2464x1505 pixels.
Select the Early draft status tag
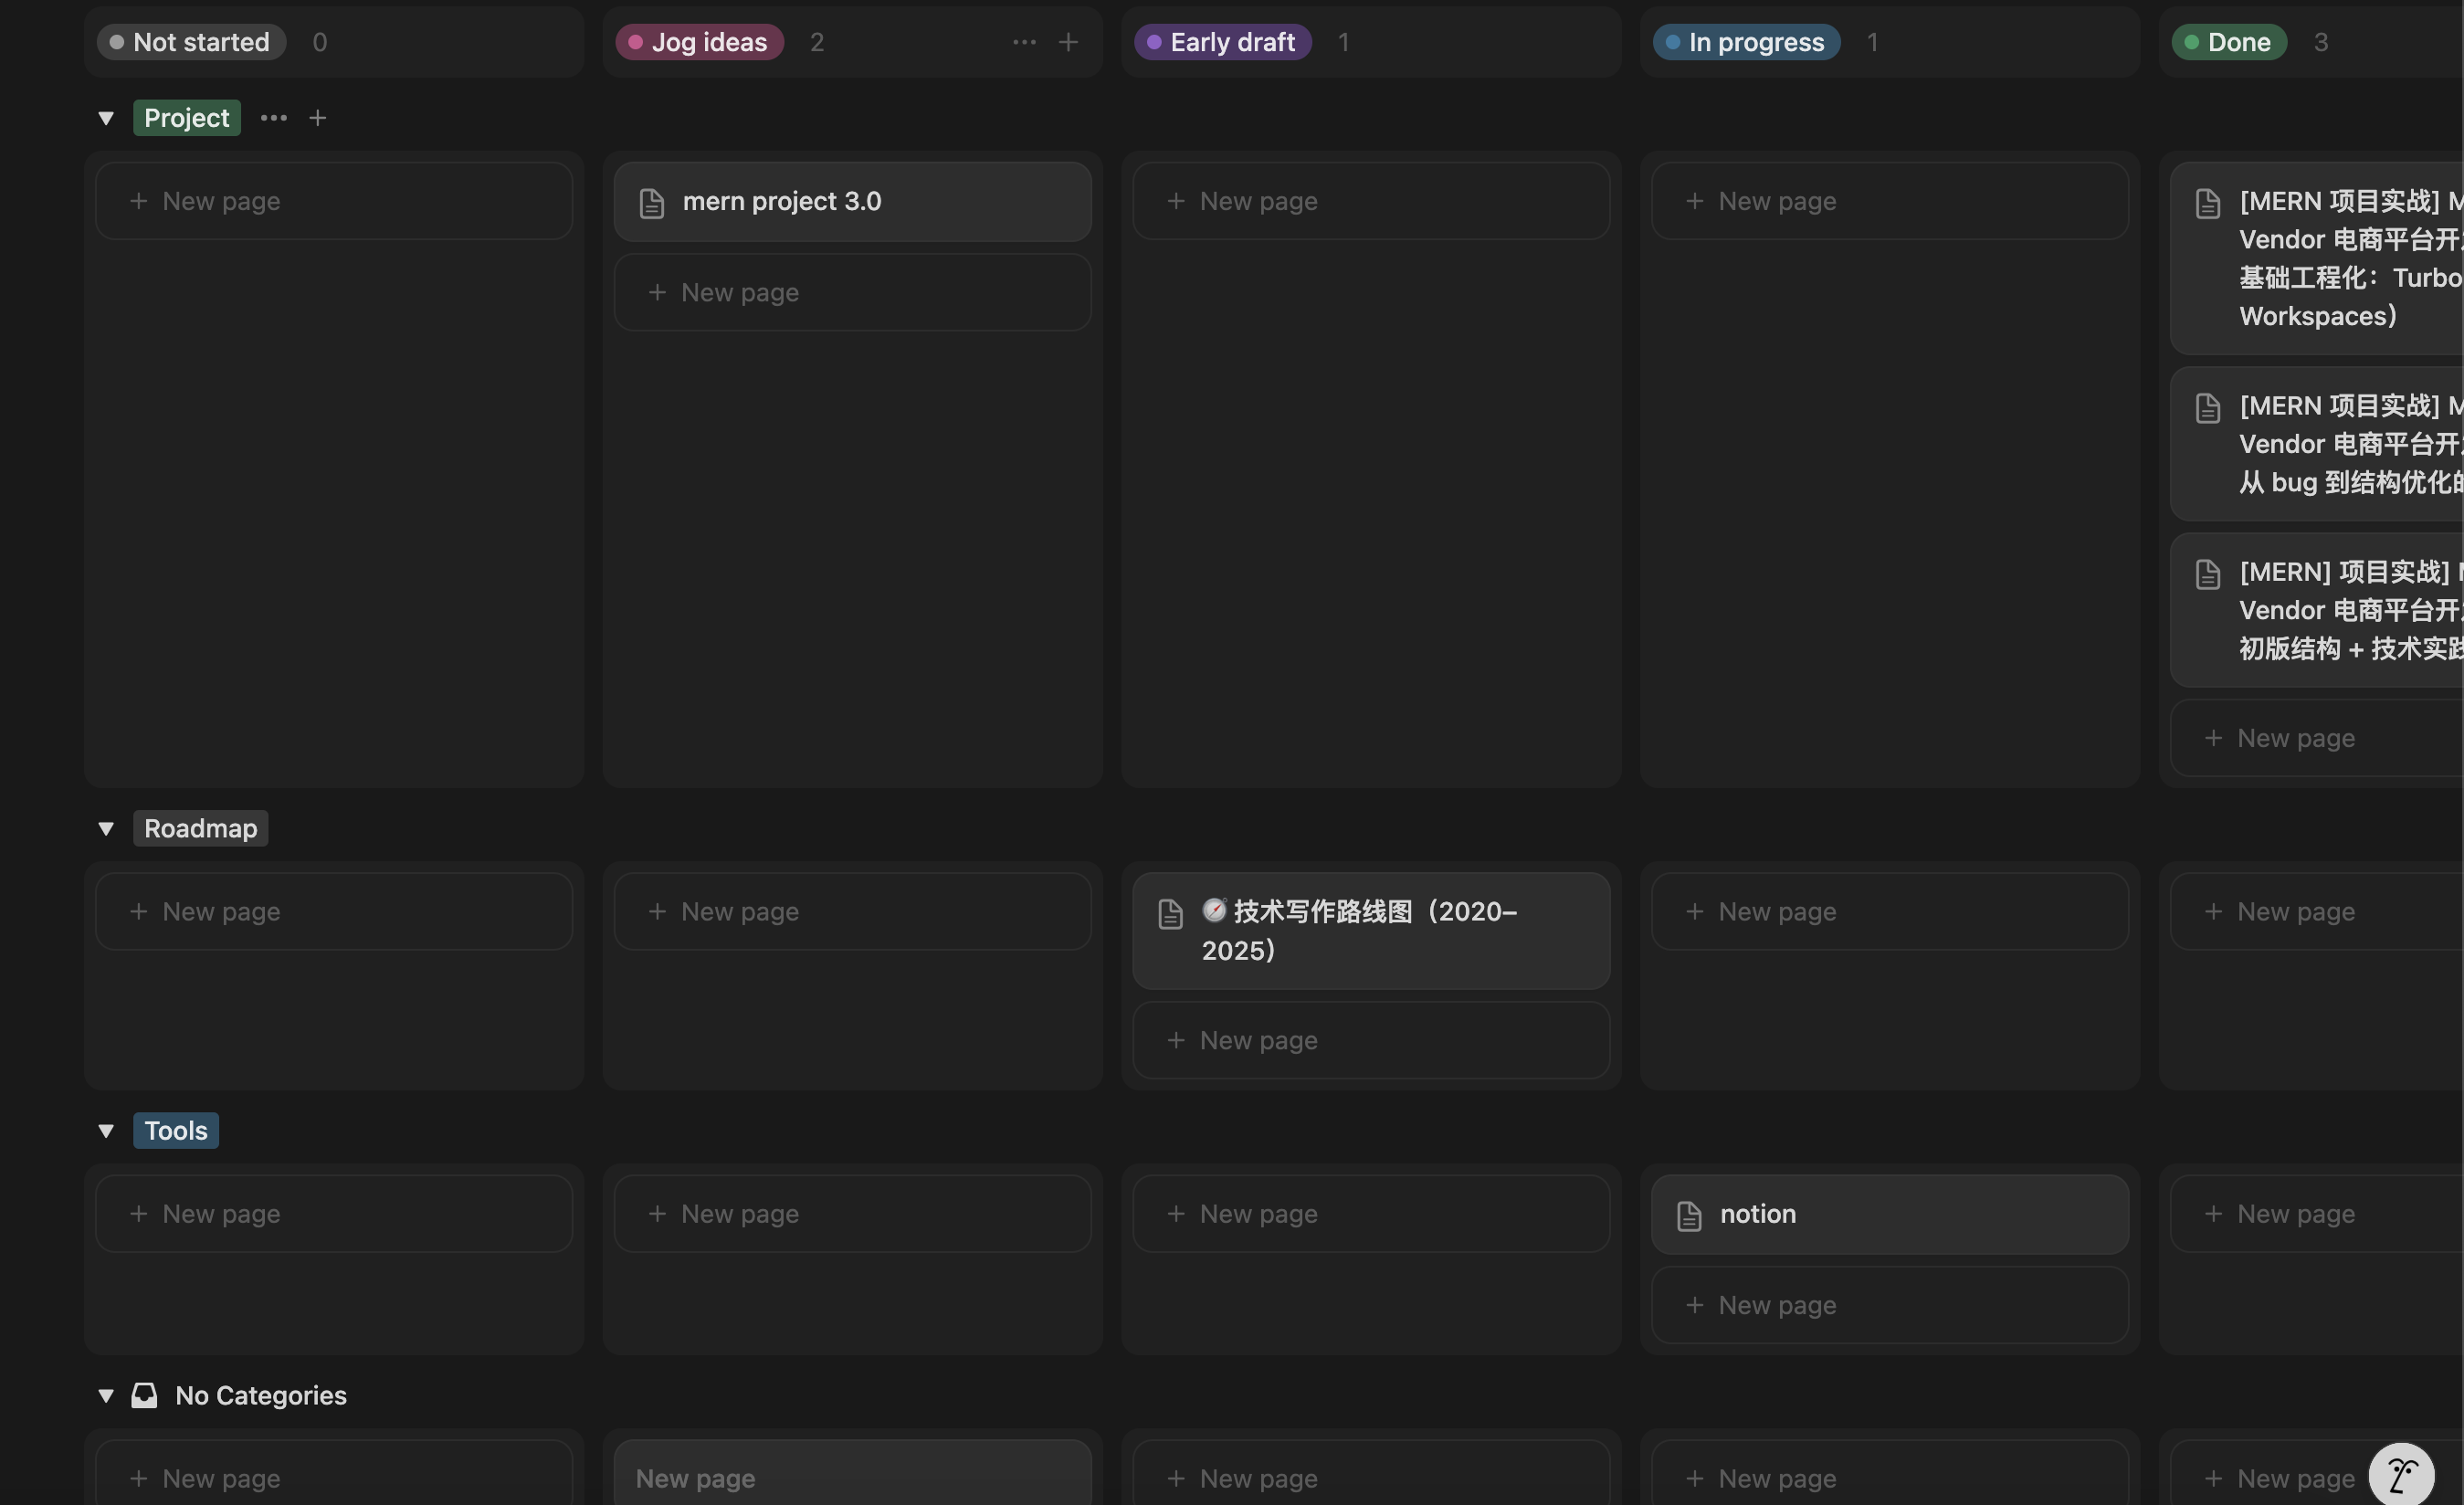click(1222, 42)
